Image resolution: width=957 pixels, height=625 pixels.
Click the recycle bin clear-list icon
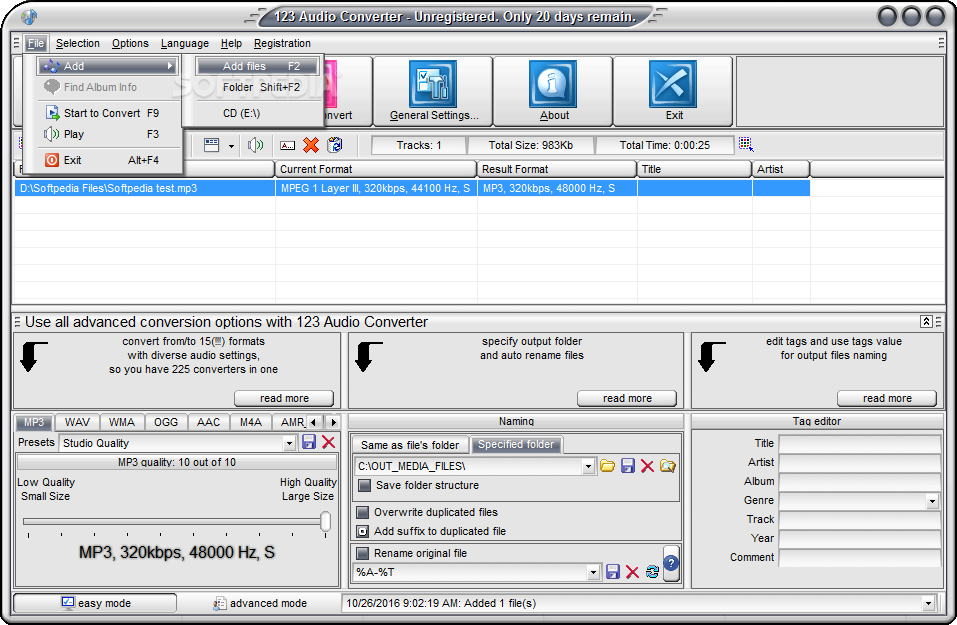[x=334, y=145]
